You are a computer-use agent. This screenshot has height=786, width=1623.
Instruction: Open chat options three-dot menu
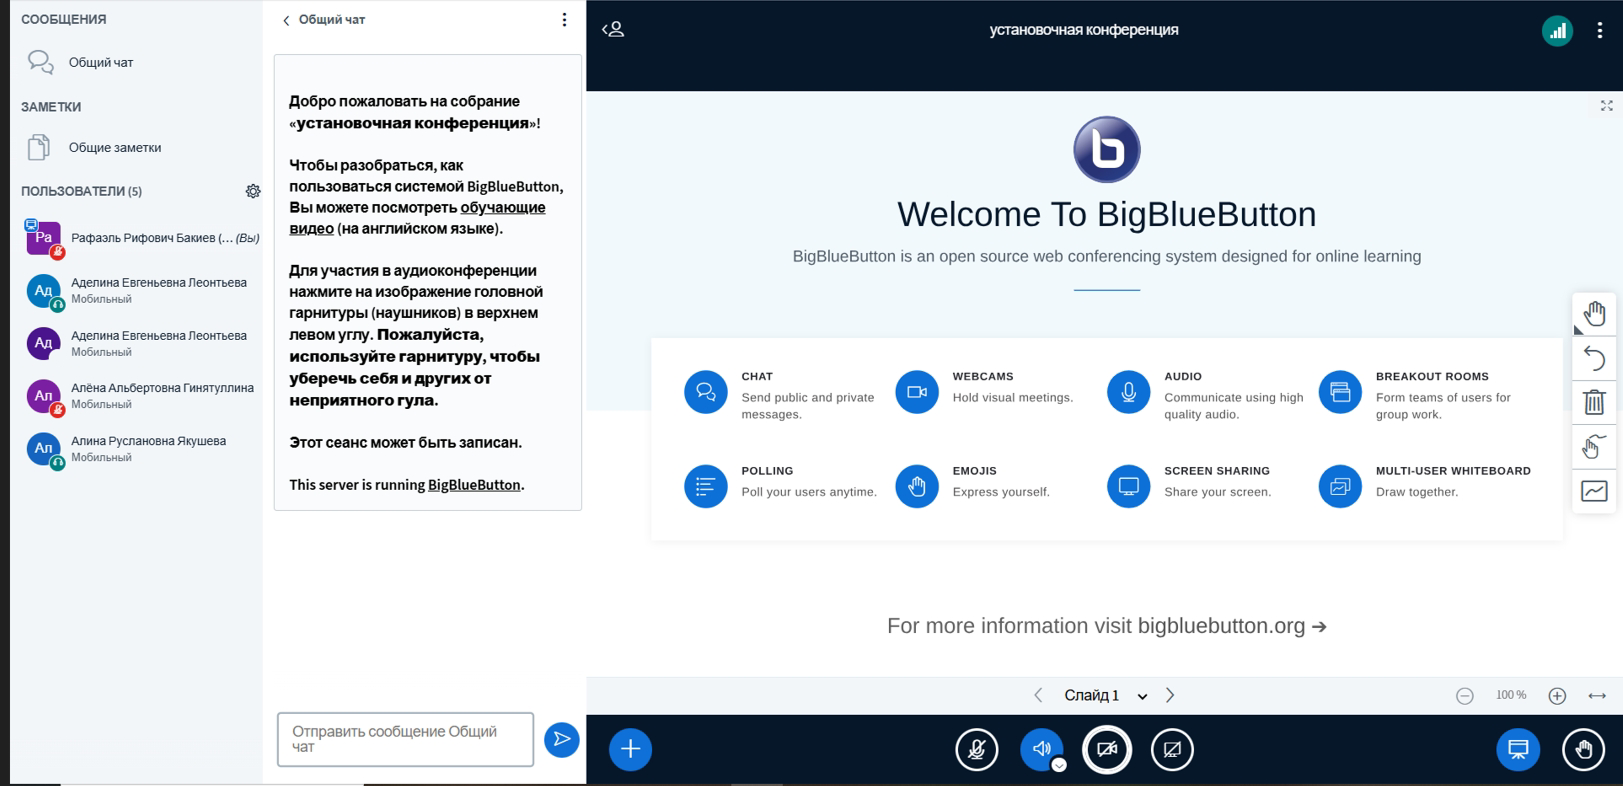click(x=564, y=20)
